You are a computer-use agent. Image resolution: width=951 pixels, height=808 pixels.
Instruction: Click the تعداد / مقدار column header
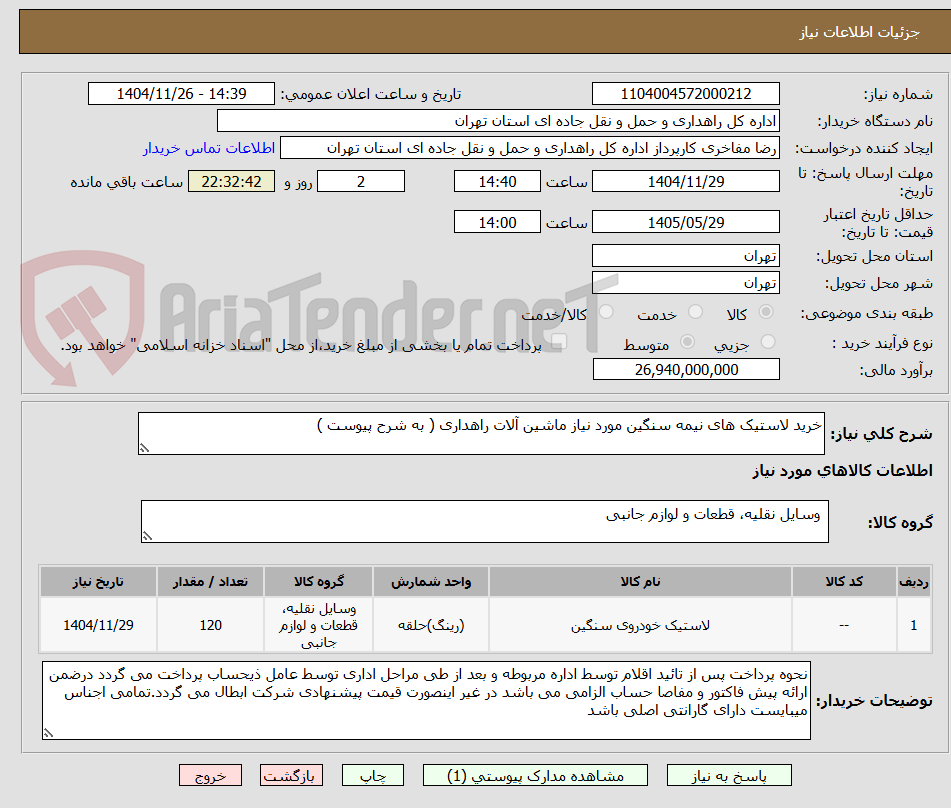pos(210,582)
